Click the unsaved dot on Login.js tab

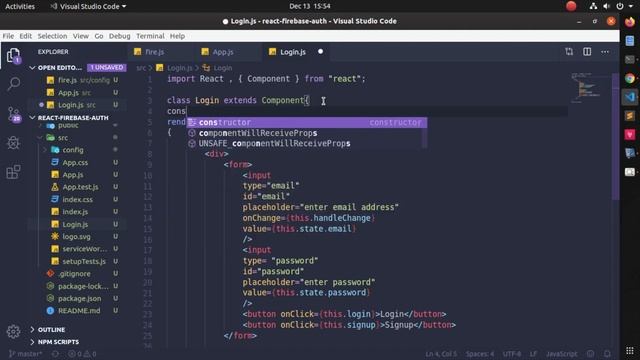[x=320, y=51]
